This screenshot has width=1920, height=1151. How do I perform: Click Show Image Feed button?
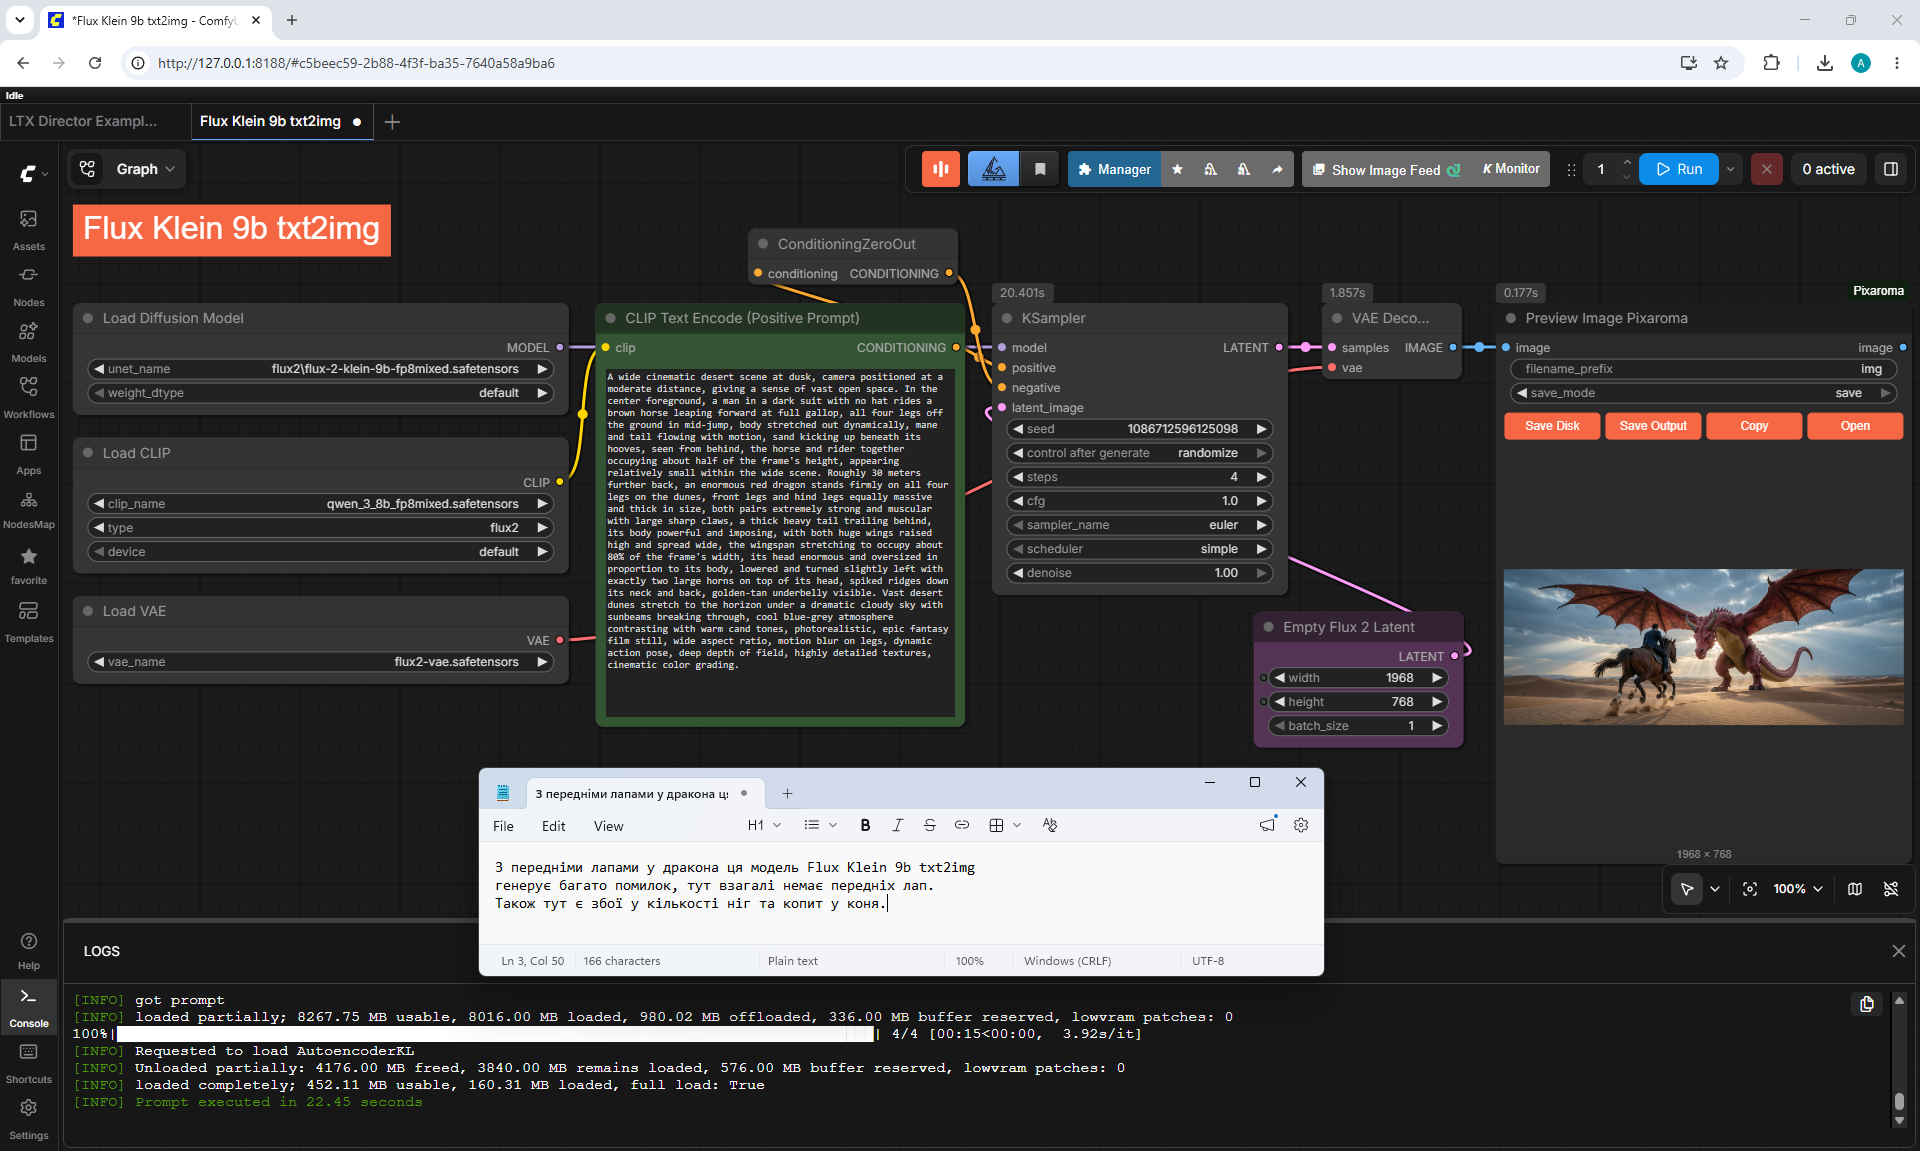click(x=1387, y=169)
